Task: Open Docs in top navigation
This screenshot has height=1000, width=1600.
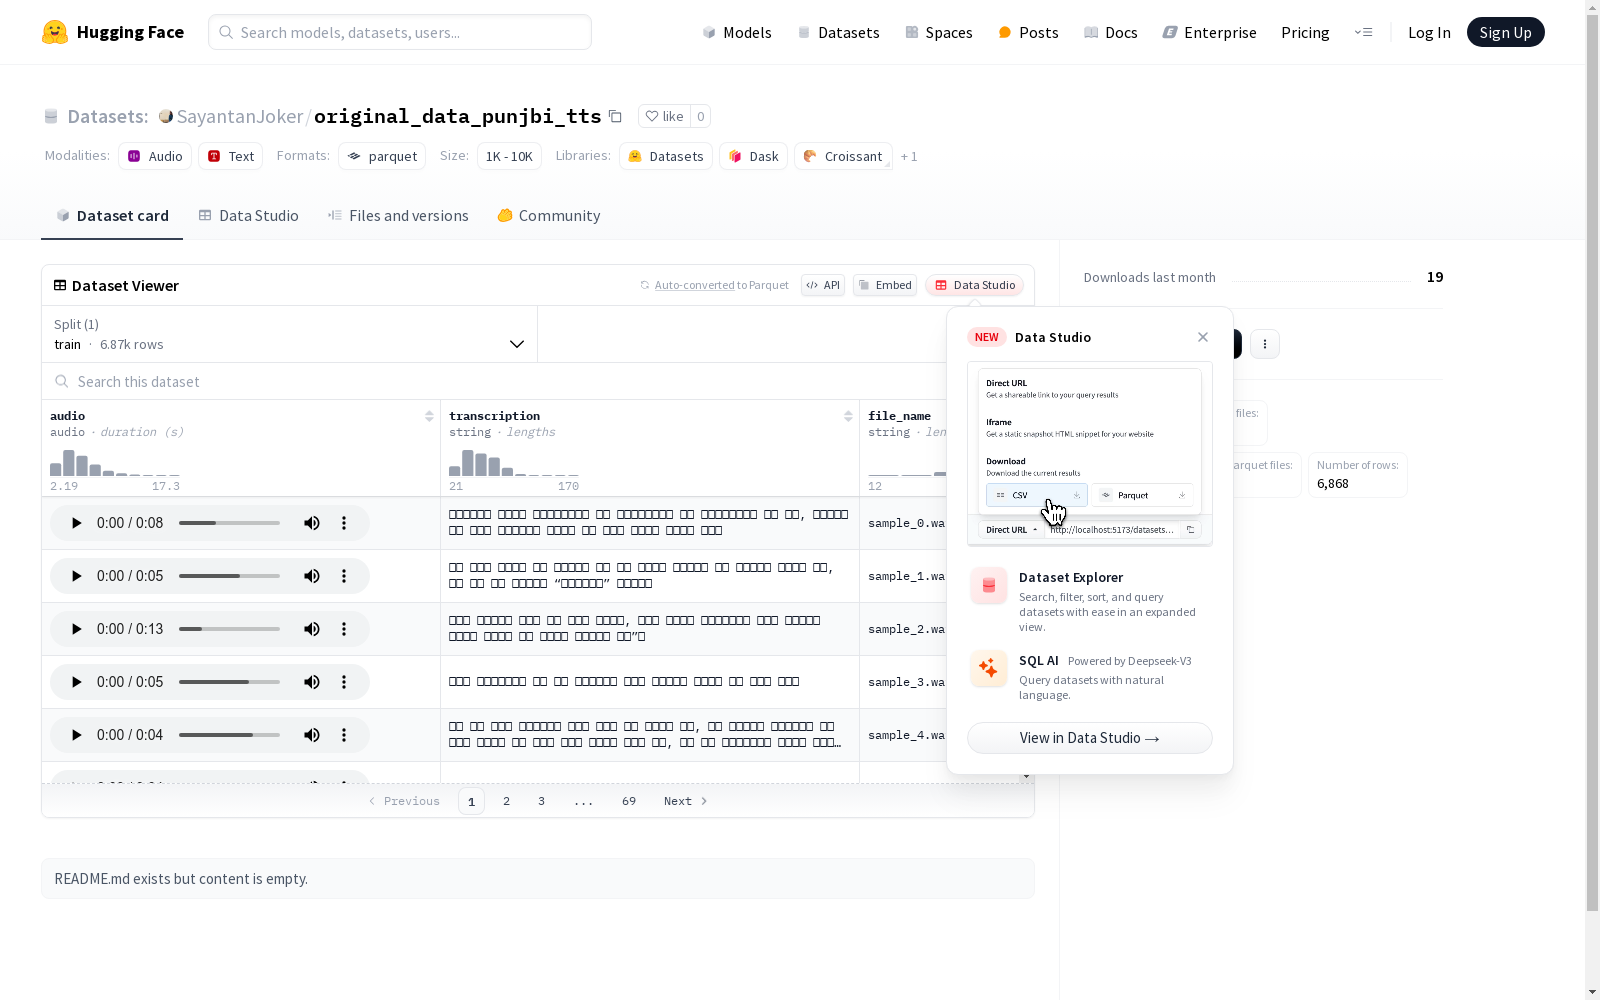Action: (x=1111, y=32)
